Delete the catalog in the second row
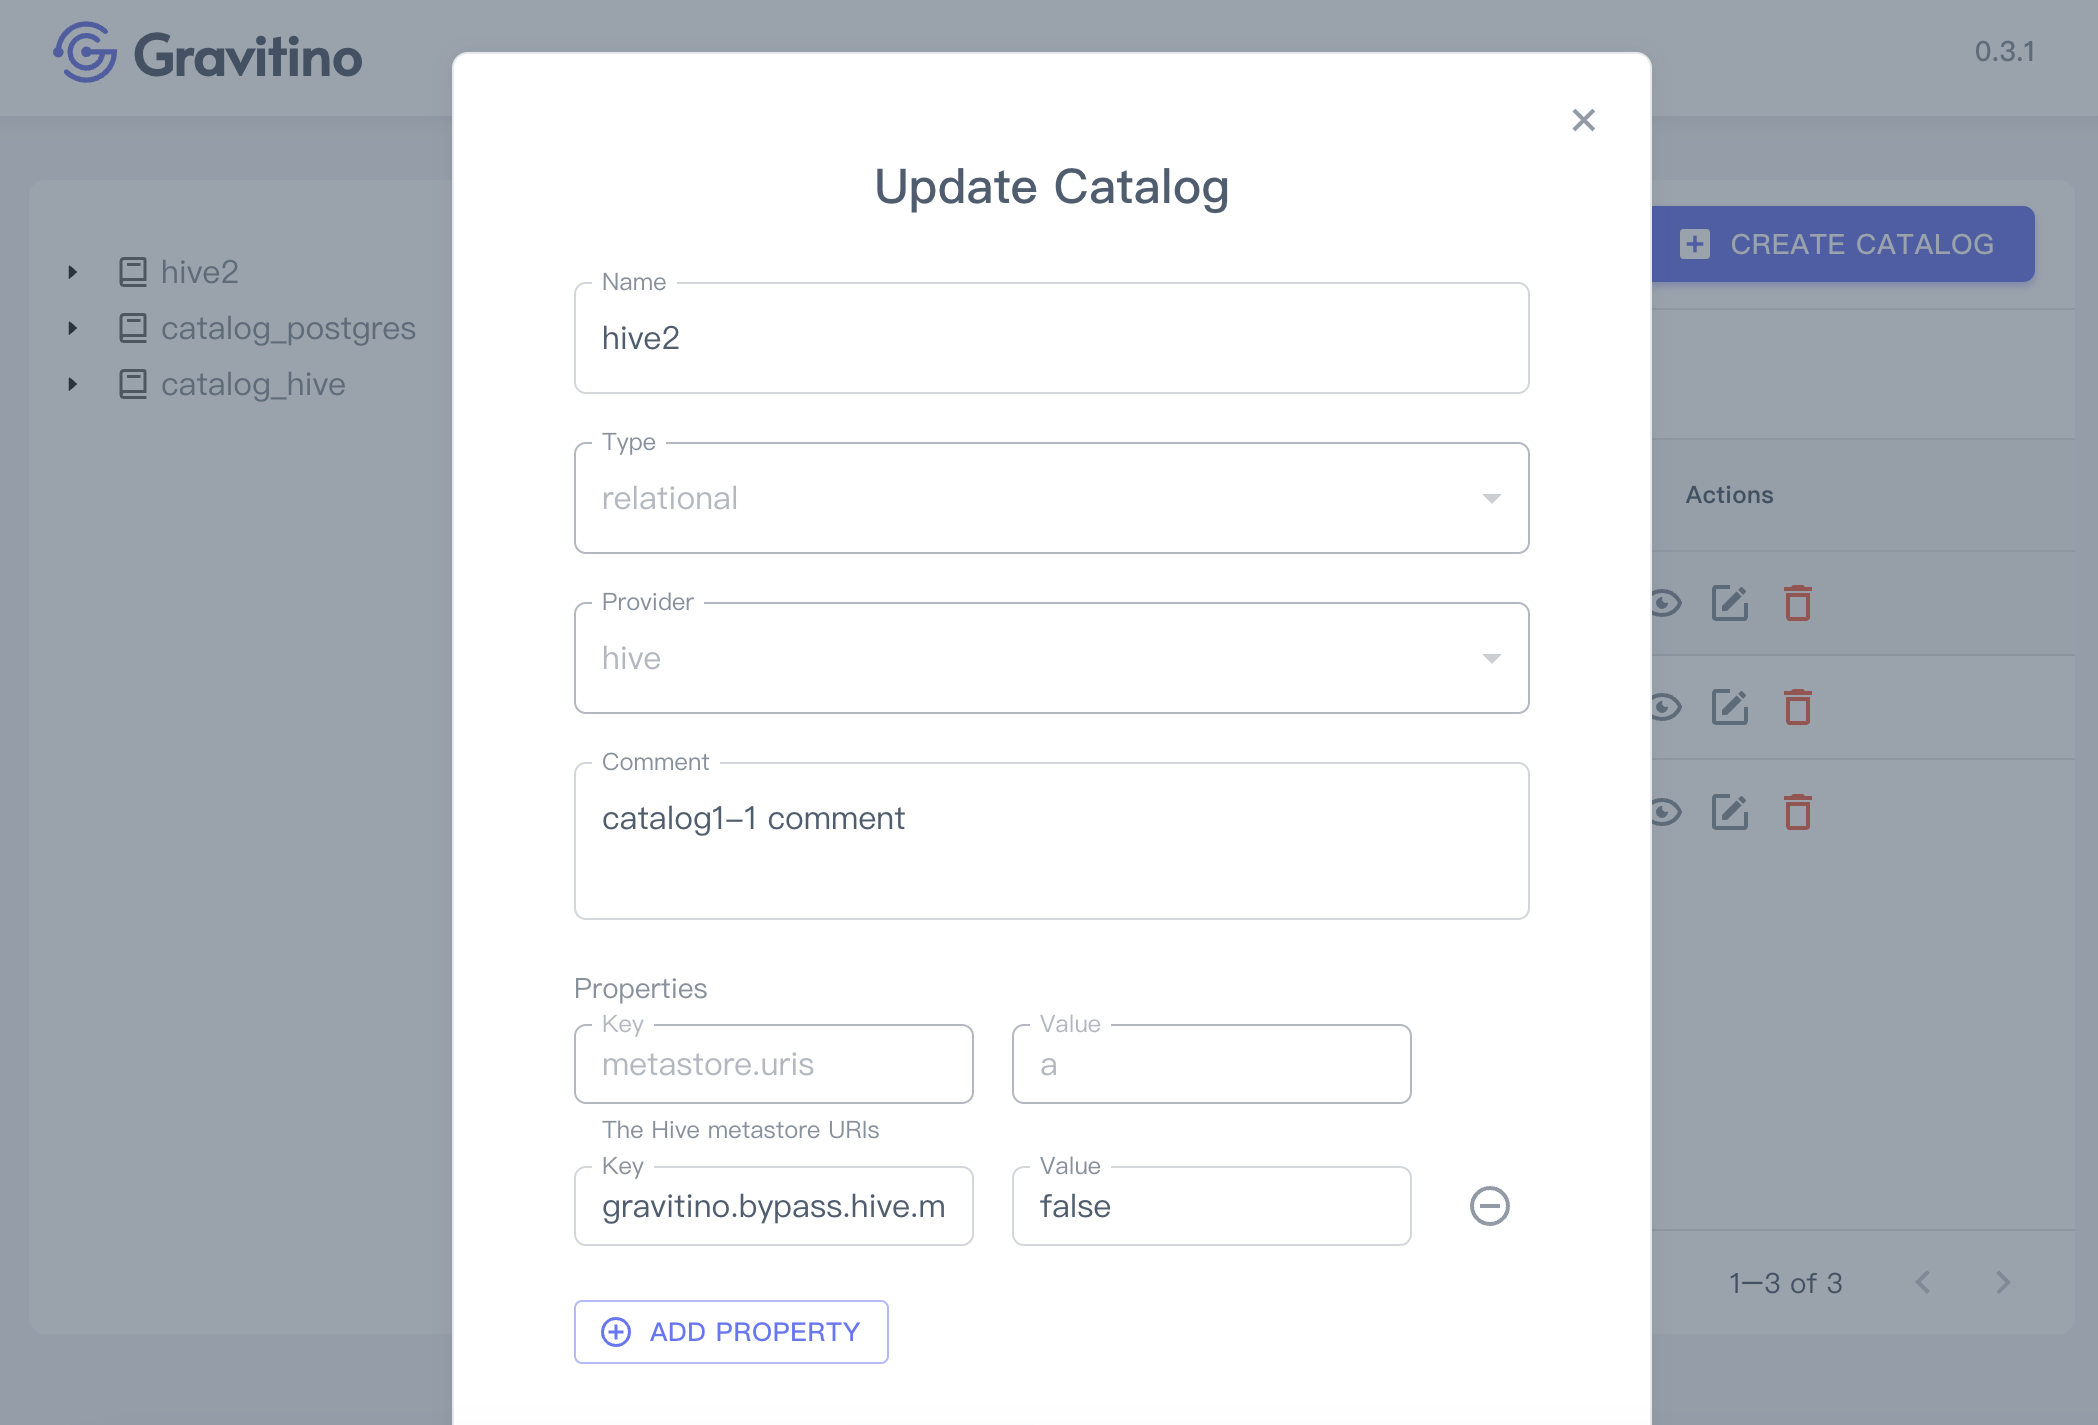 pos(1797,708)
